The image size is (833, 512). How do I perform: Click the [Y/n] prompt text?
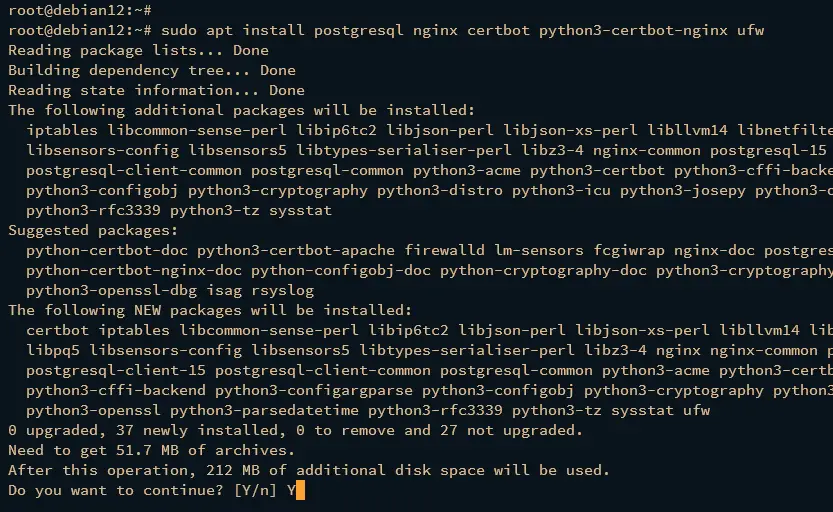click(x=255, y=490)
